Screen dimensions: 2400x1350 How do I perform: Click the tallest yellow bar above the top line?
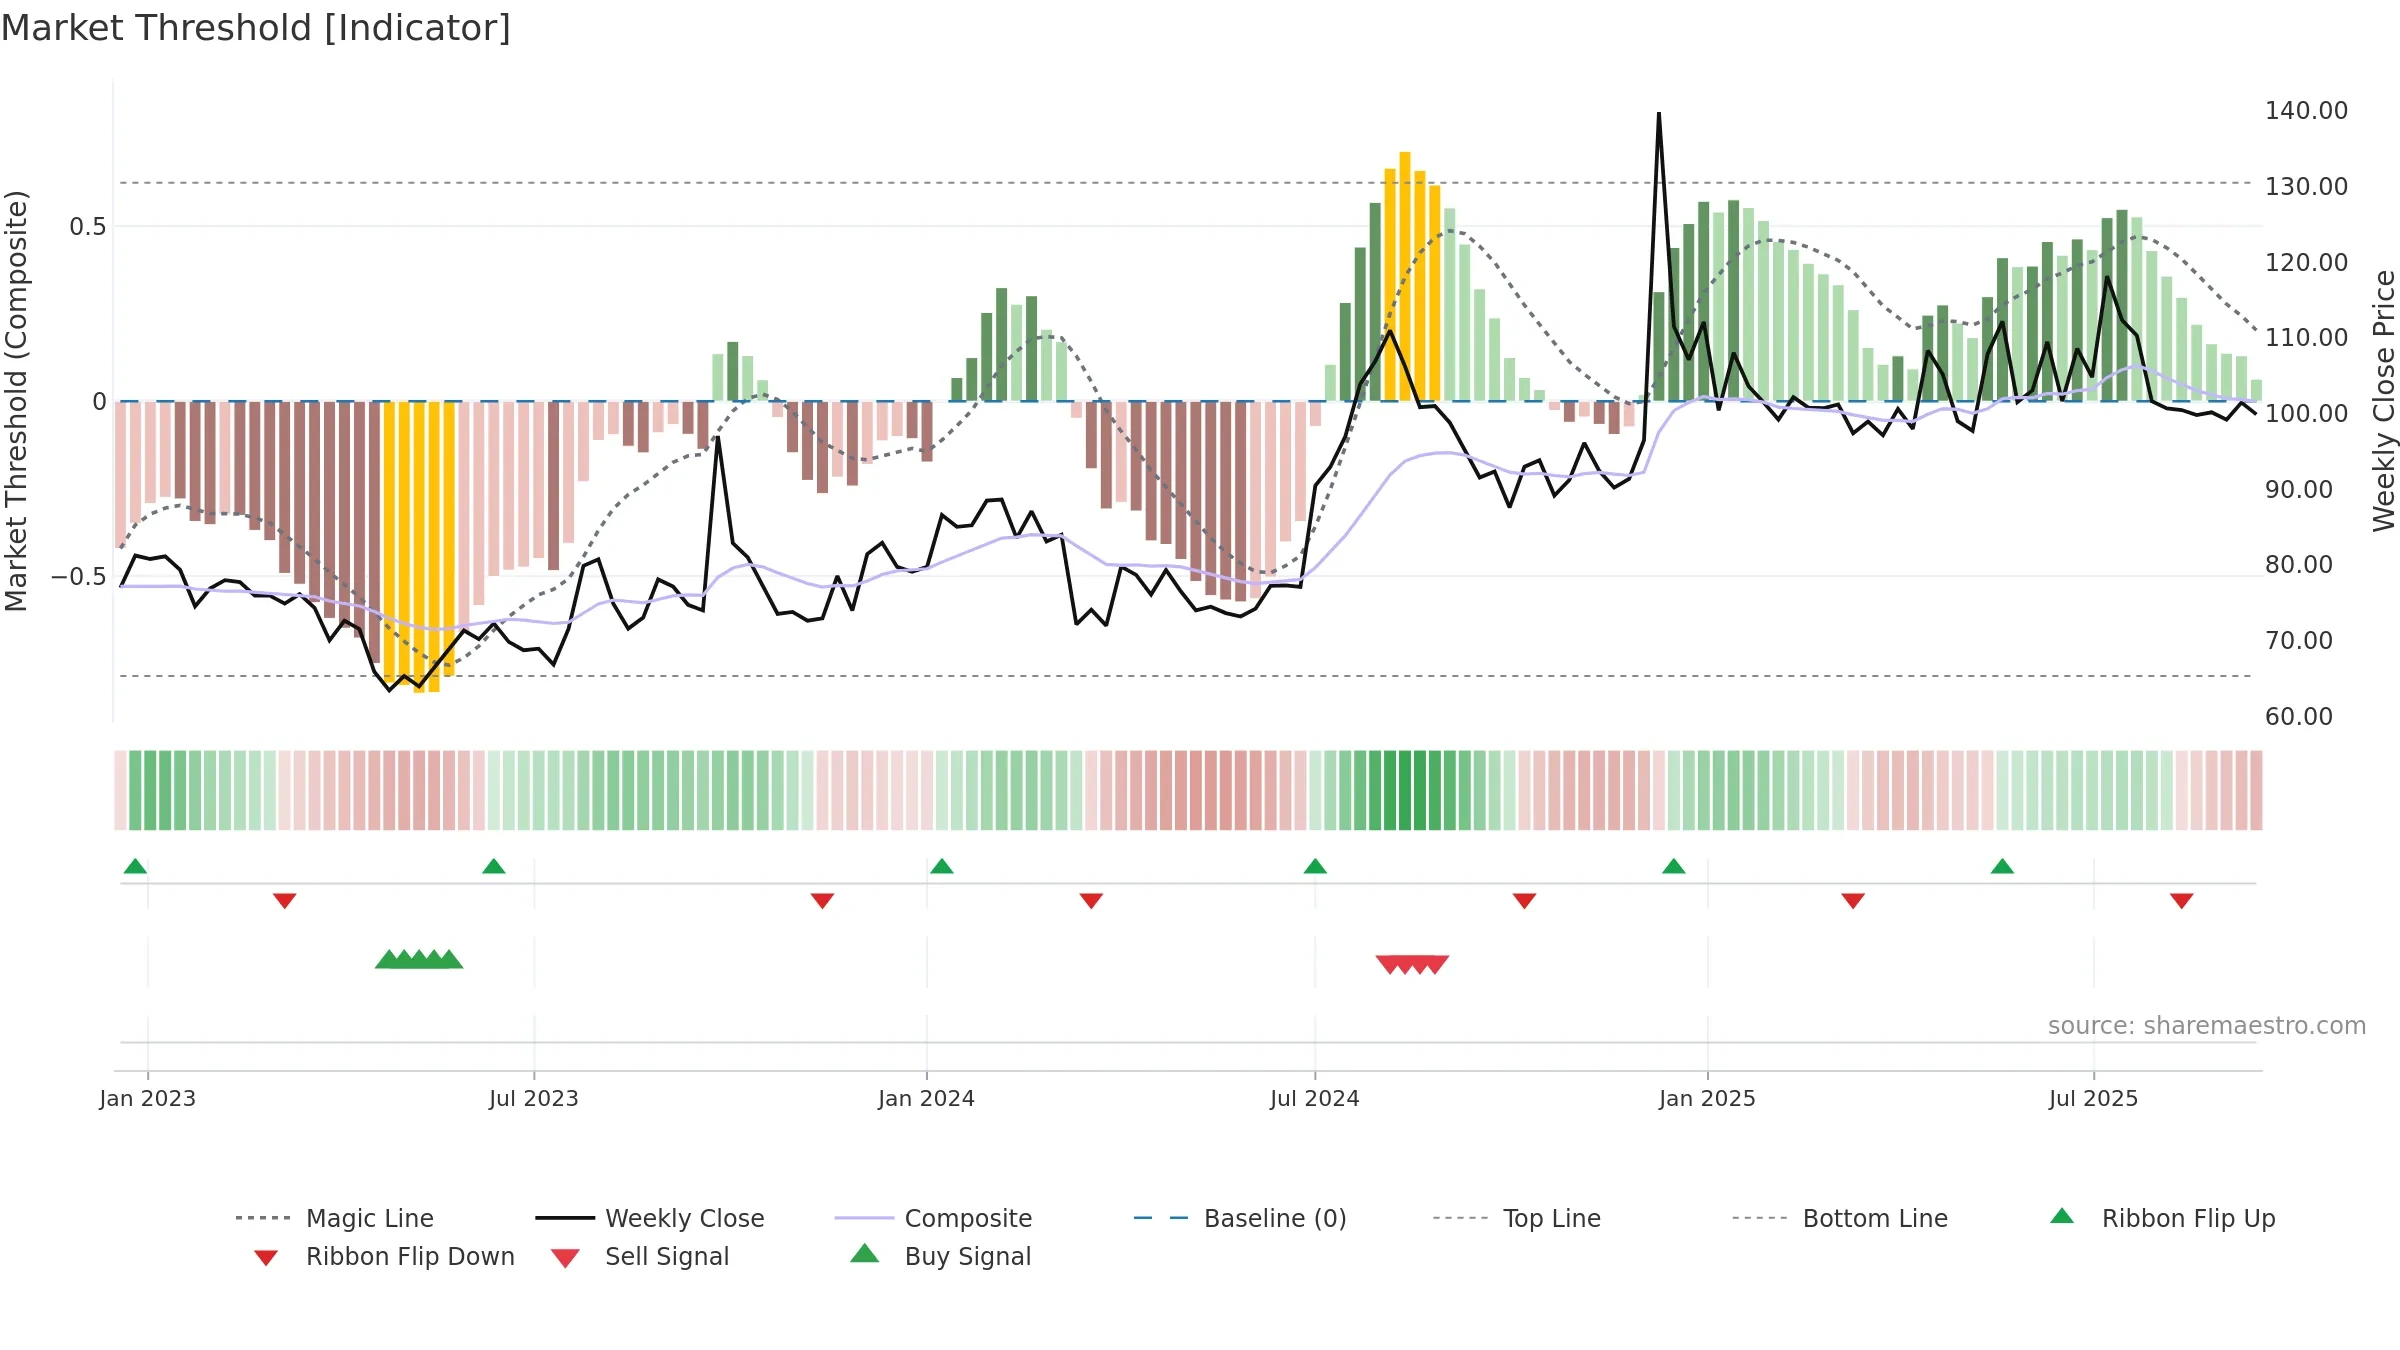[1405, 276]
